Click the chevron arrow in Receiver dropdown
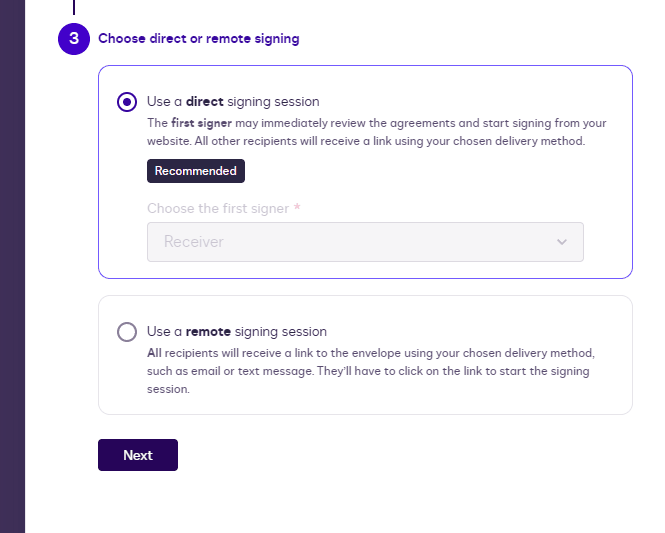The width and height of the screenshot is (665, 533). pos(561,242)
